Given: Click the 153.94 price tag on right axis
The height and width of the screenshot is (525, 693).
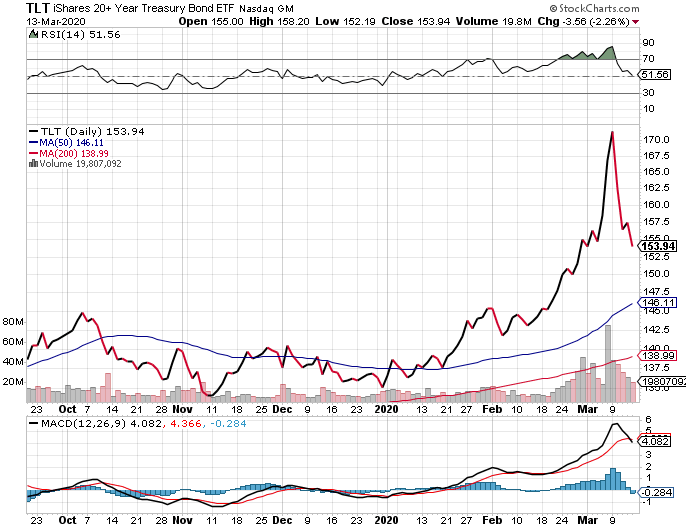Looking at the screenshot, I should tap(658, 246).
